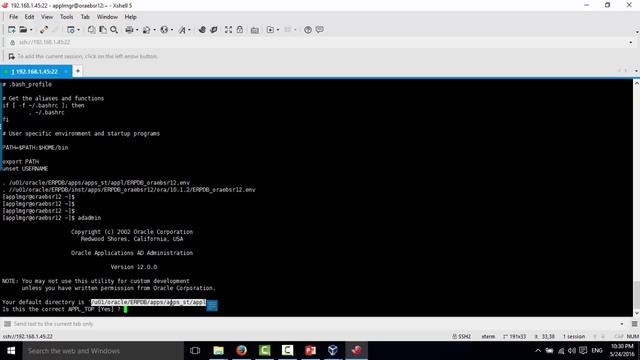
Task: Click the New session toolbar icon
Action: pos(11,30)
